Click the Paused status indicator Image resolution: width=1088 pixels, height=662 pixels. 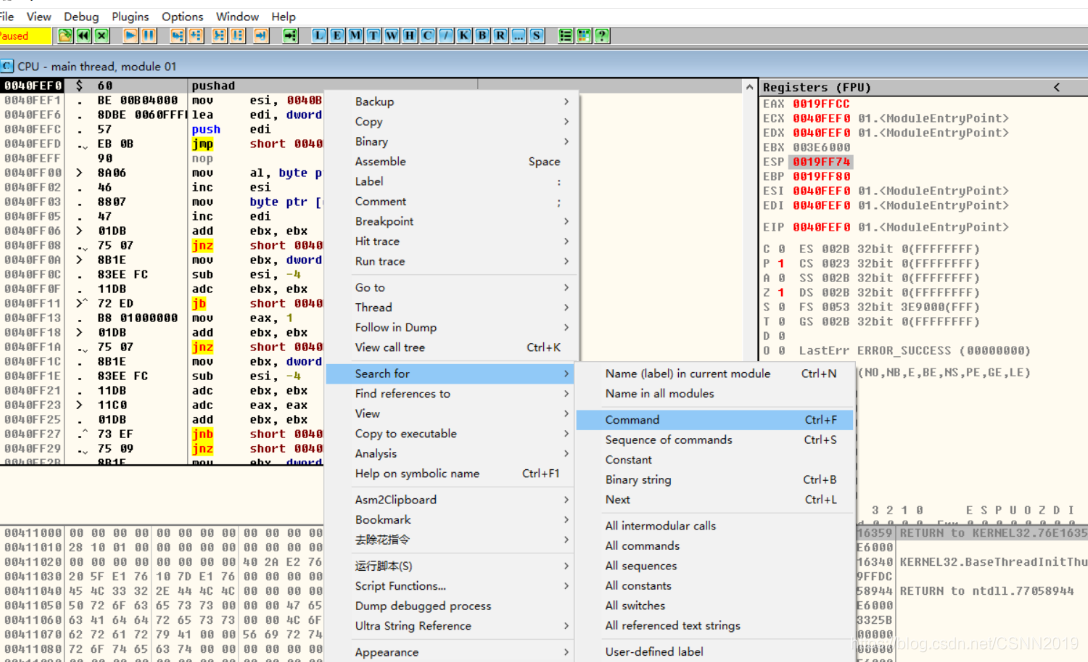(x=24, y=36)
